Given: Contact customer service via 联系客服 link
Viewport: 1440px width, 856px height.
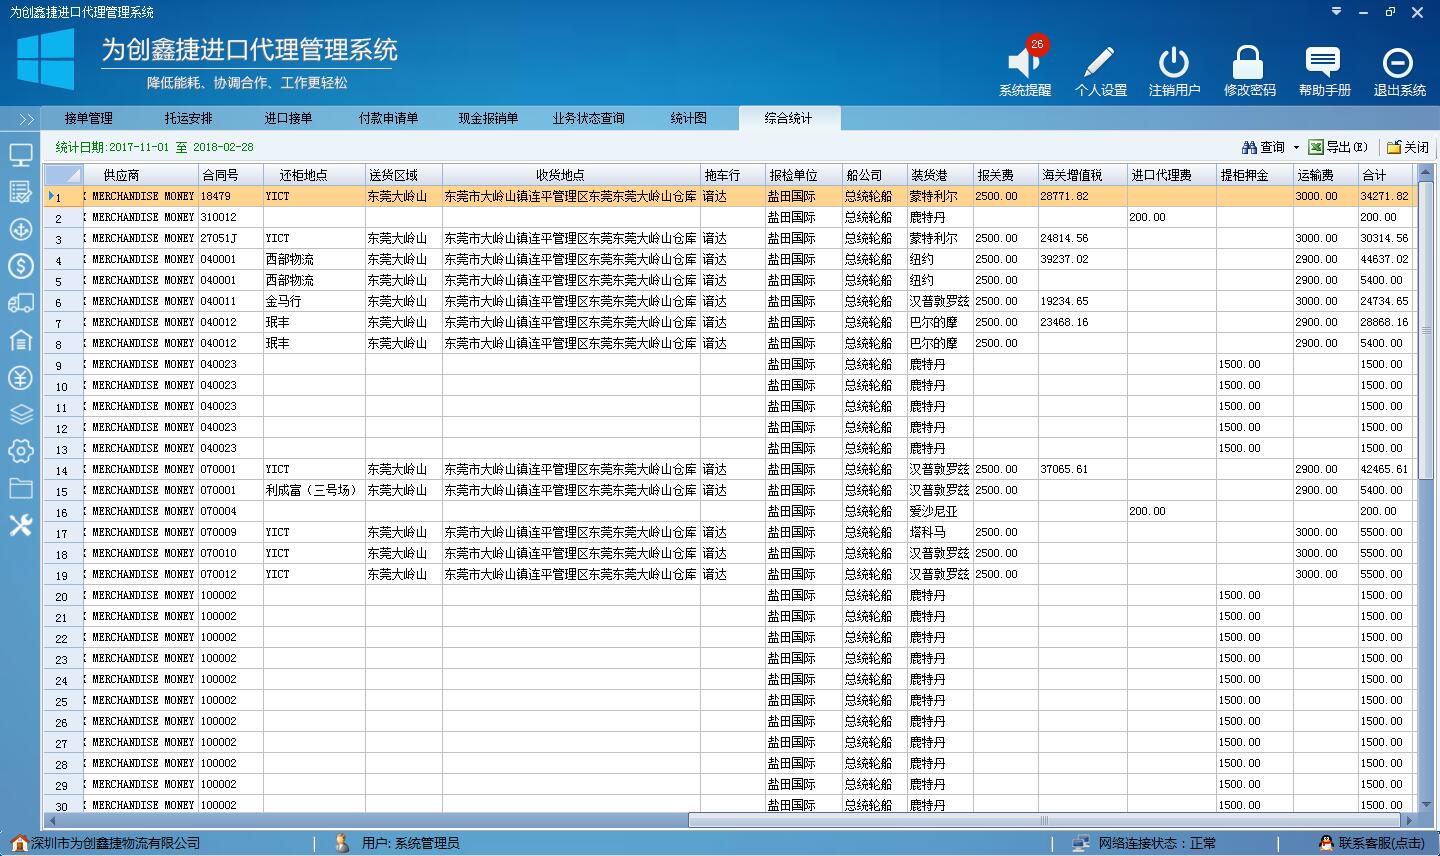Looking at the screenshot, I should tap(1374, 843).
